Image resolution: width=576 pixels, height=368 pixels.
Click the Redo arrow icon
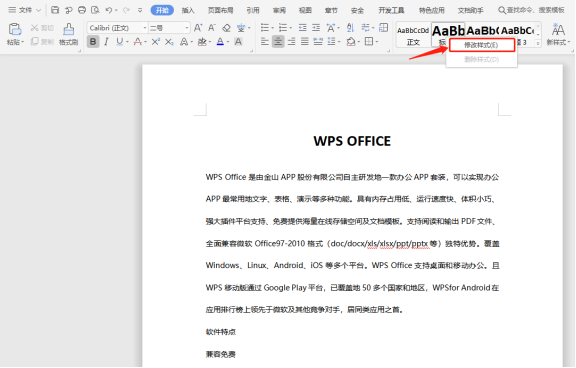pos(126,10)
